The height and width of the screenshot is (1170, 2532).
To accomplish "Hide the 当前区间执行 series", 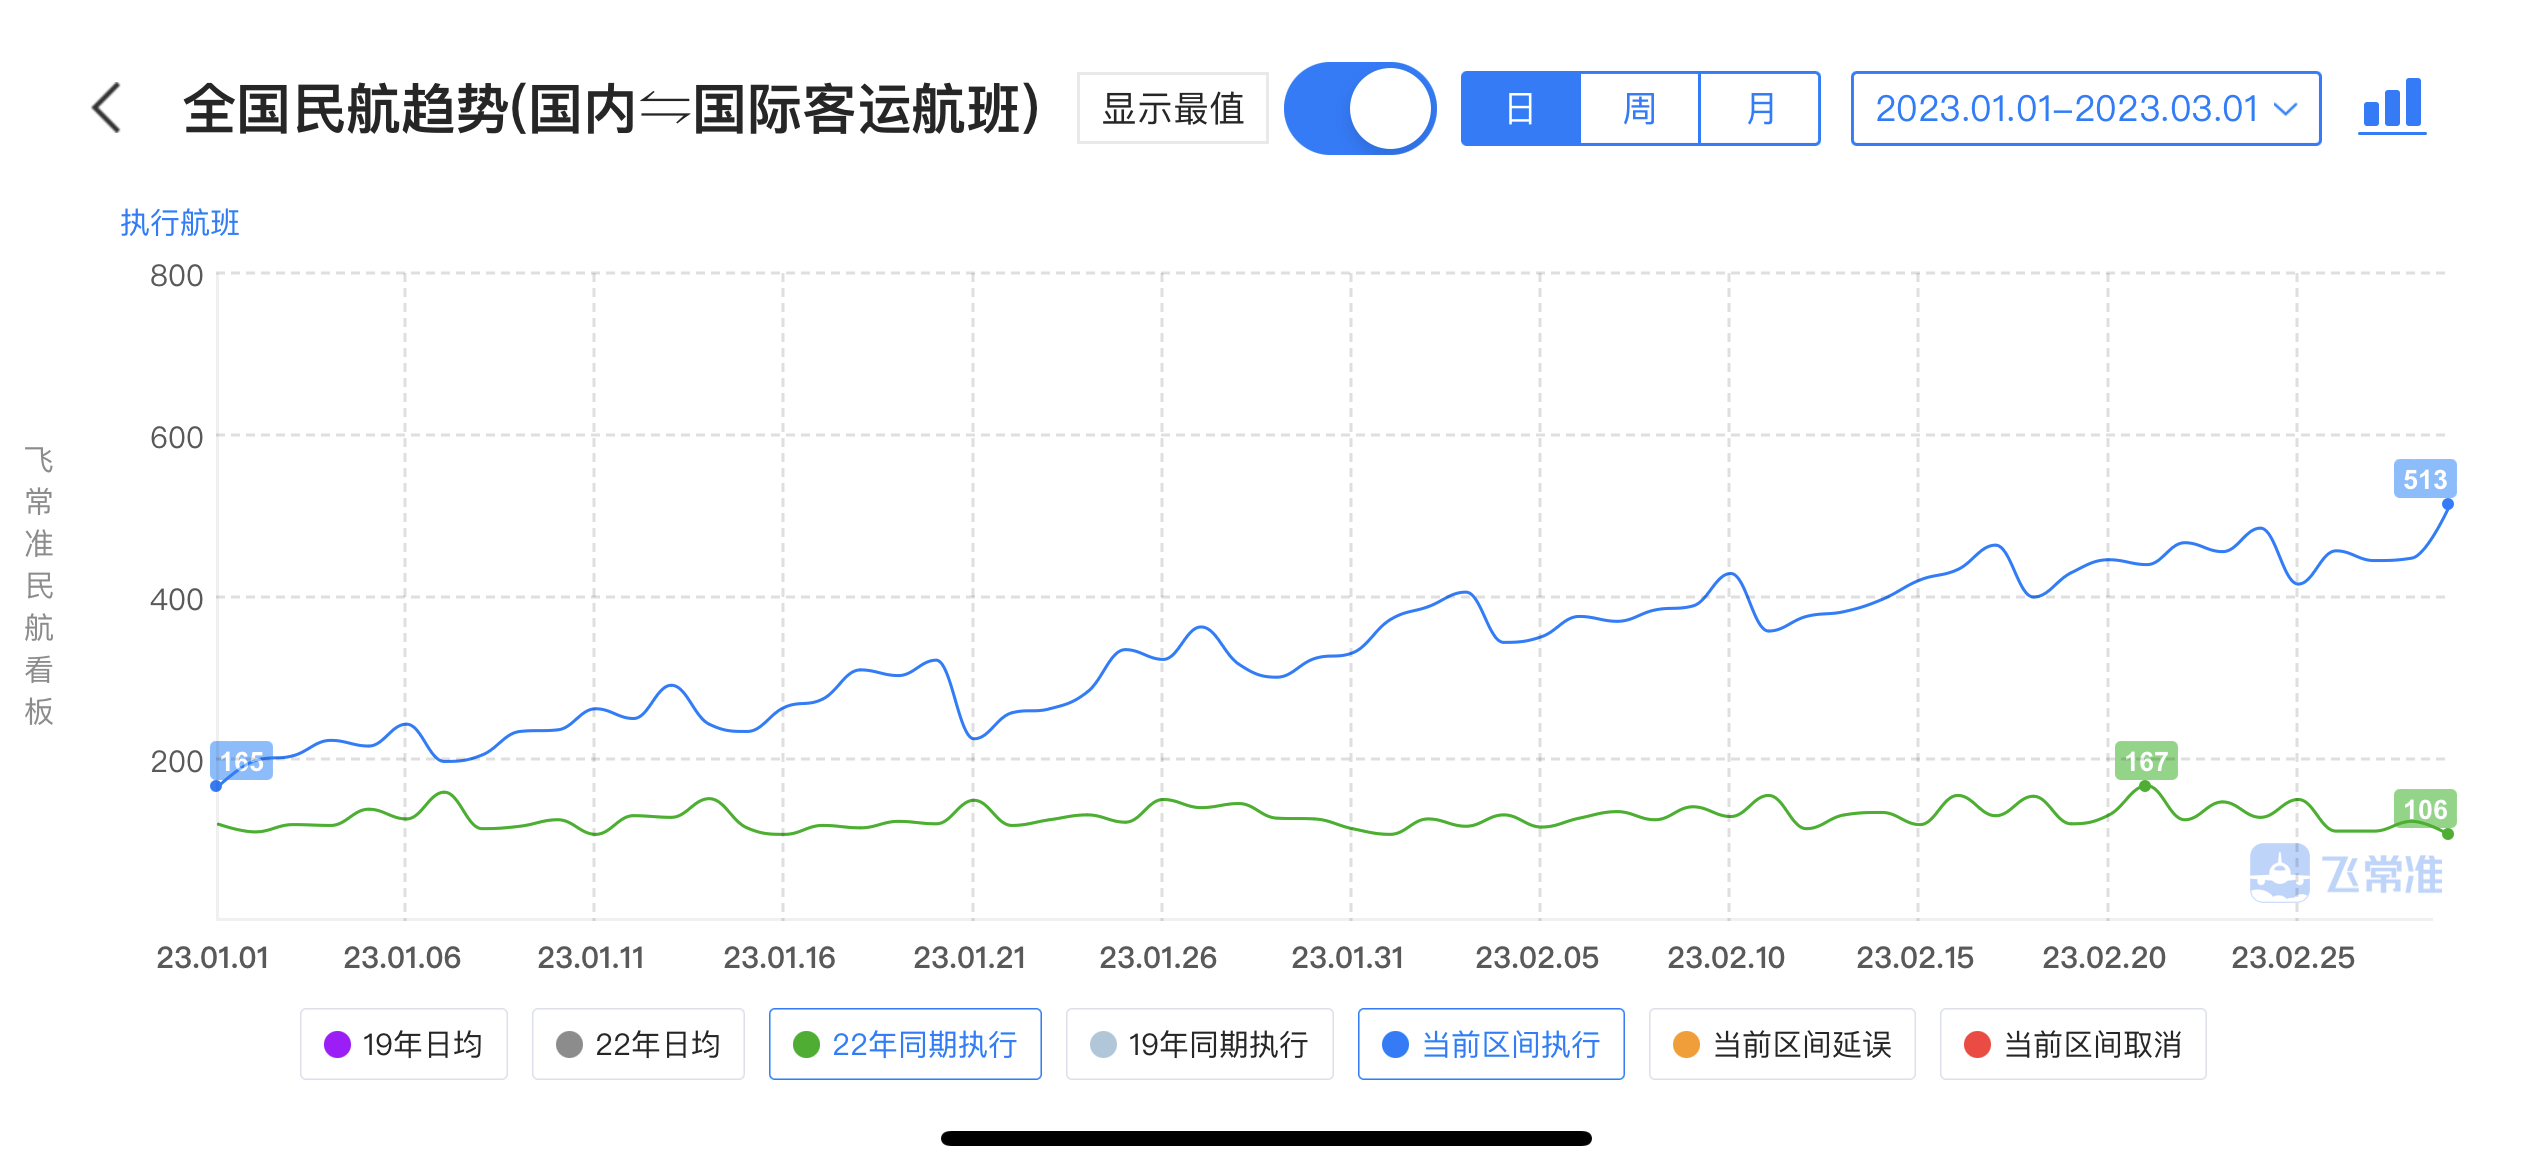I will (1490, 1044).
